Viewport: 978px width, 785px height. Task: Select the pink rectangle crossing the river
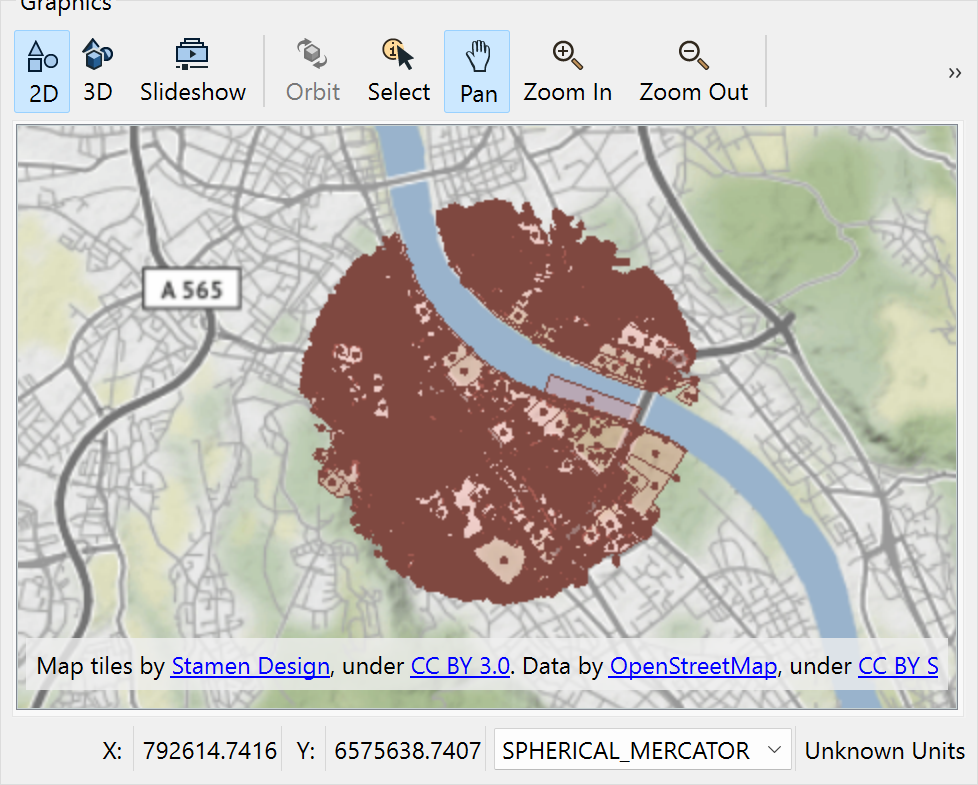click(x=592, y=397)
